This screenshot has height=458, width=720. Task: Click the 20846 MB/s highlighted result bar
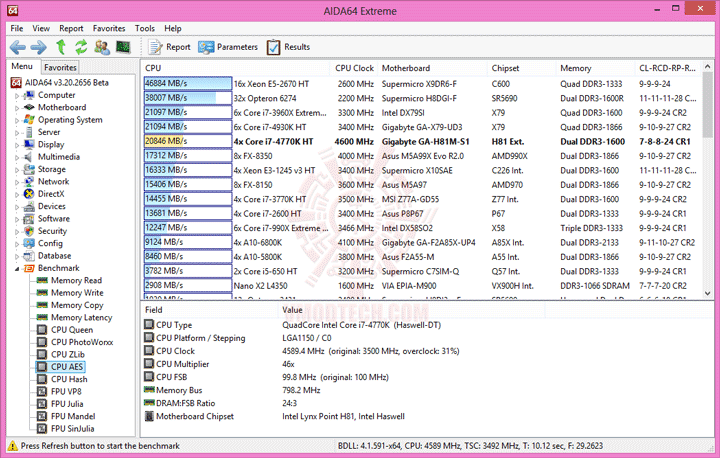click(188, 141)
